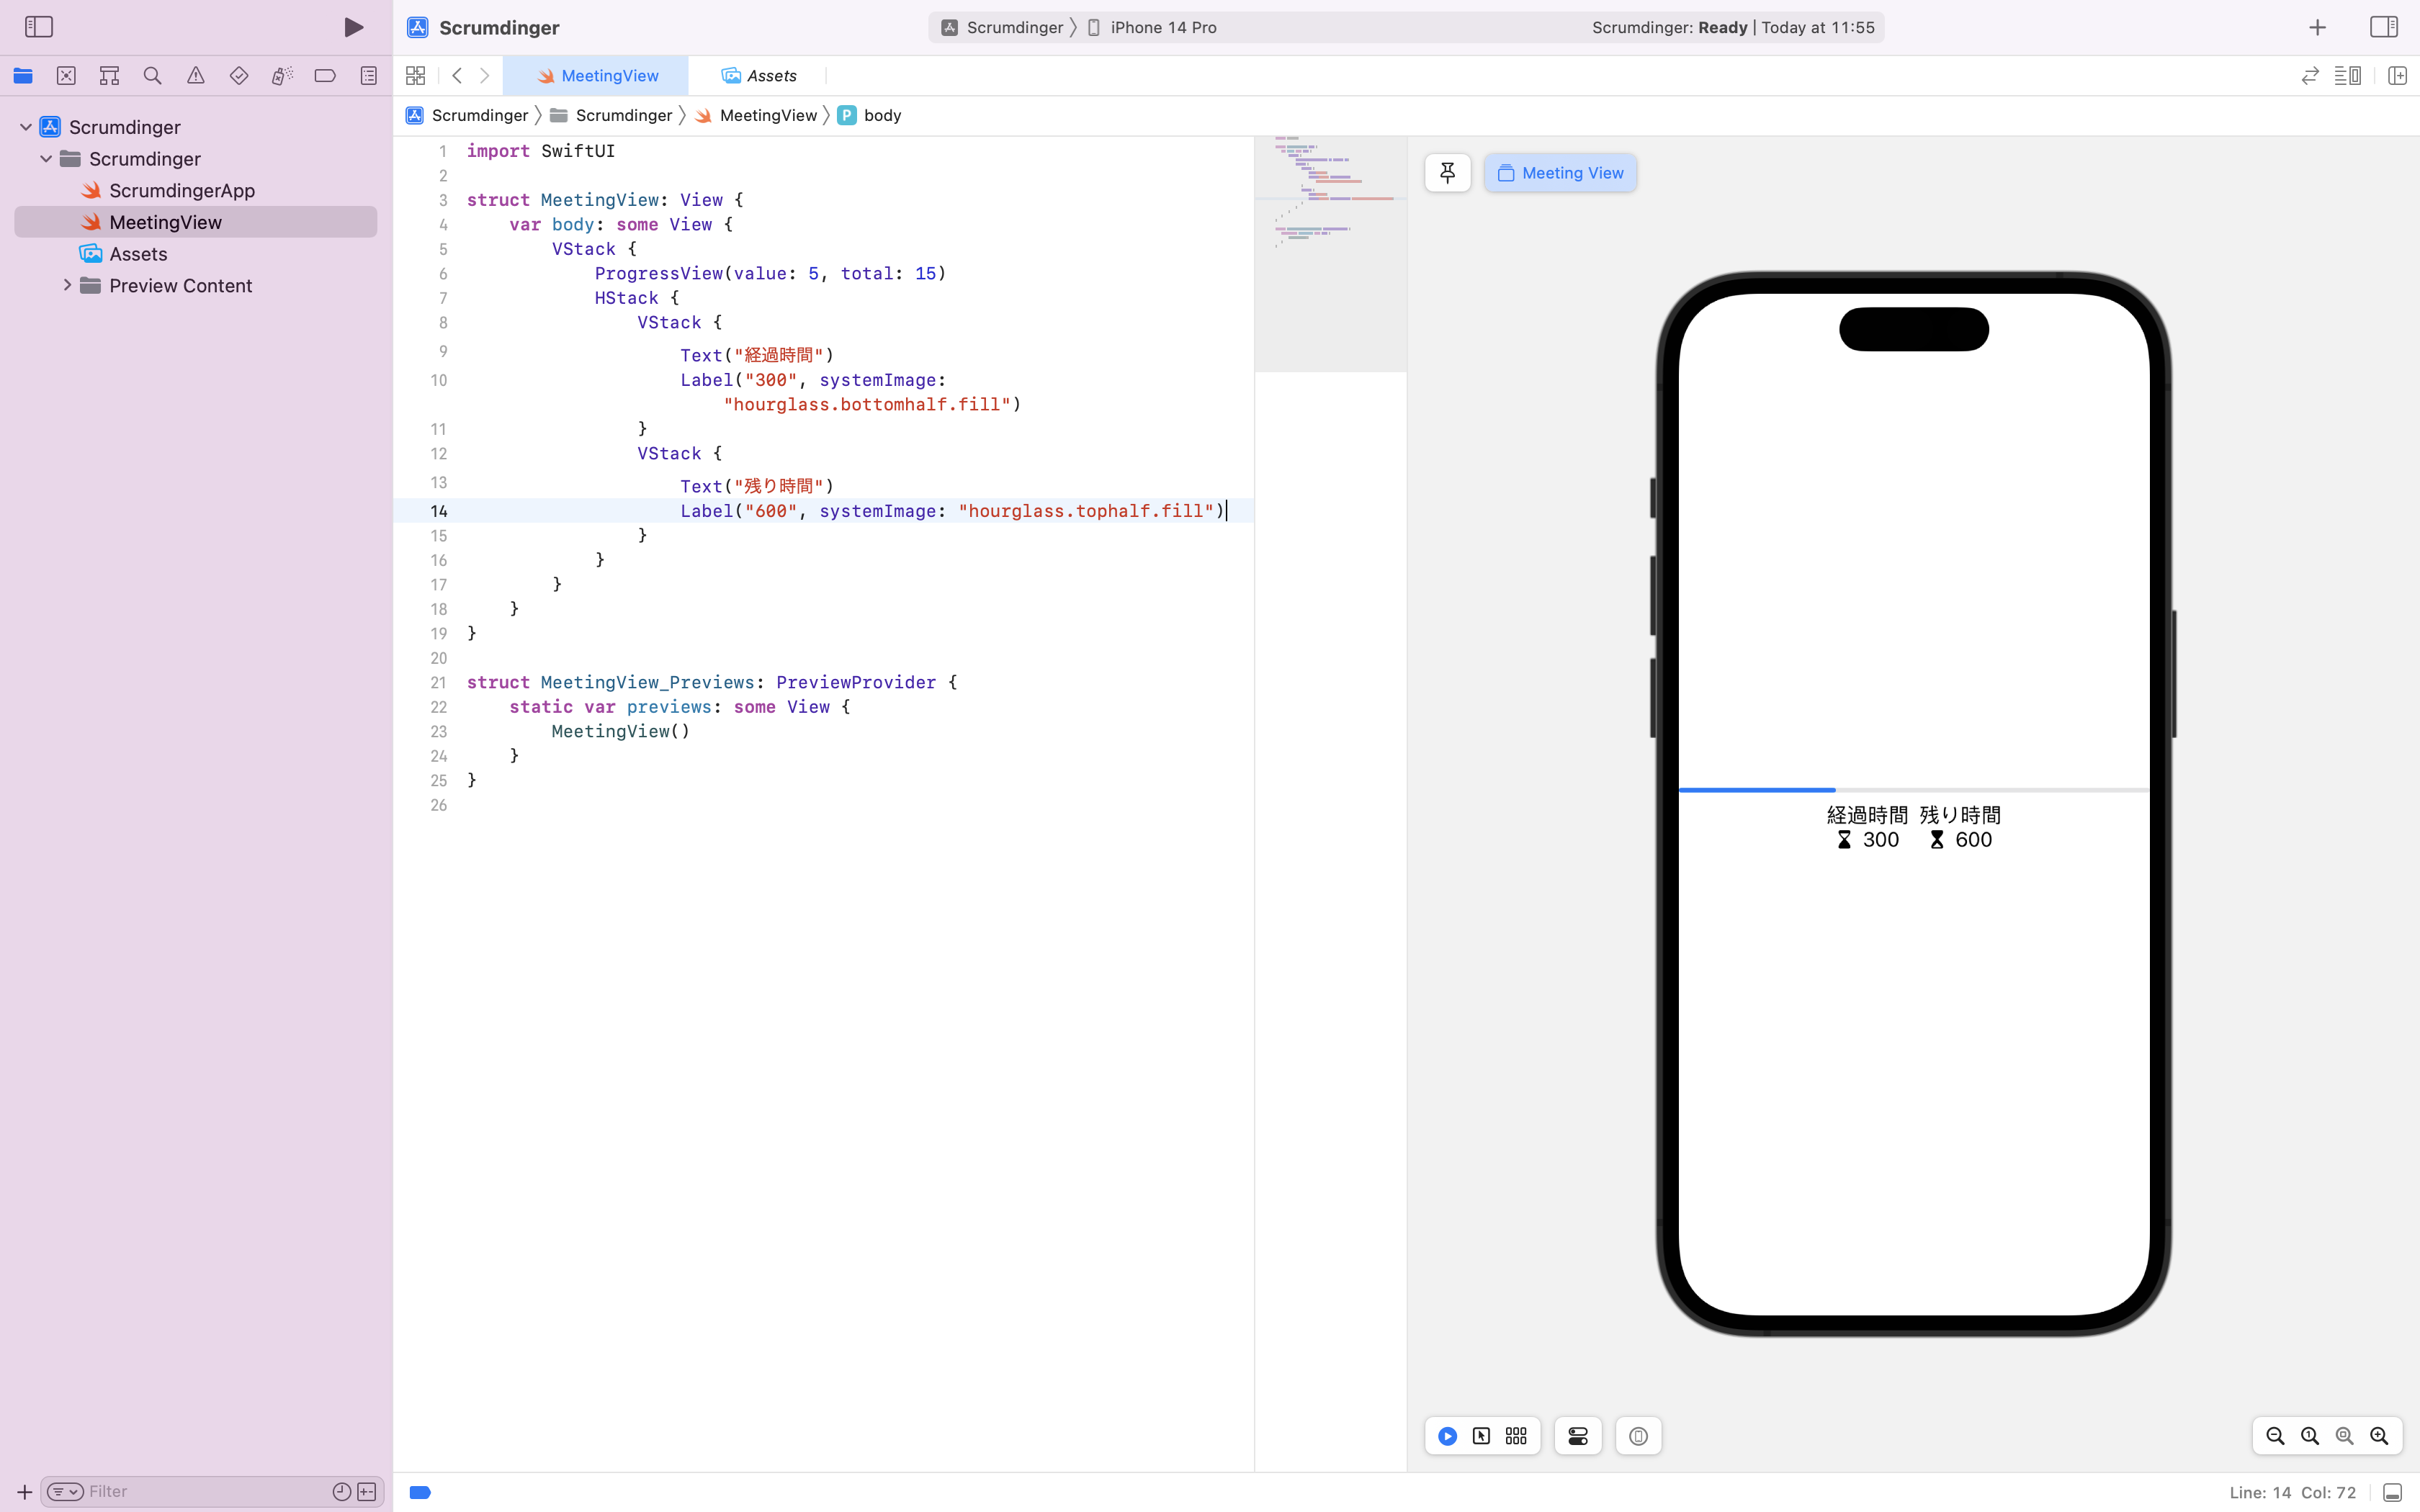Toggle the right inspector panel
This screenshot has height=1512, width=2420.
coord(2384,27)
